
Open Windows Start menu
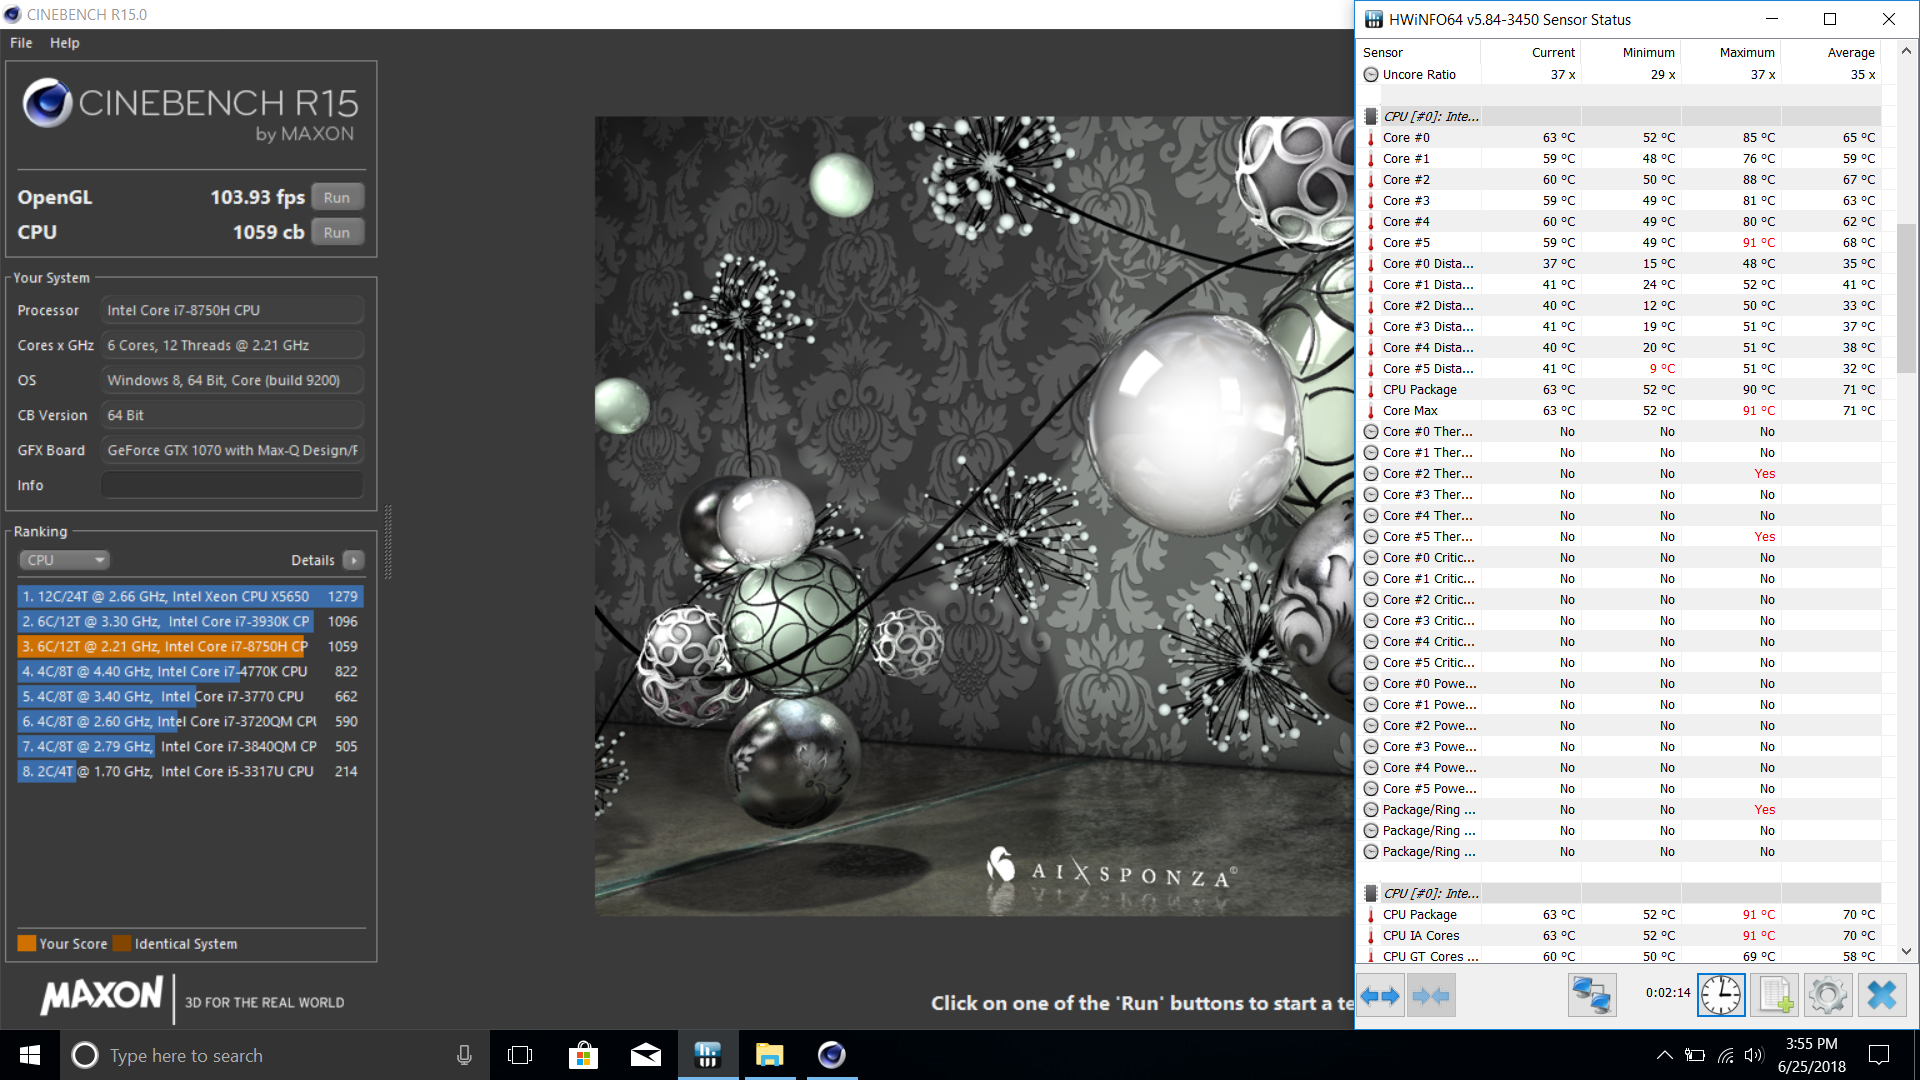30,1055
